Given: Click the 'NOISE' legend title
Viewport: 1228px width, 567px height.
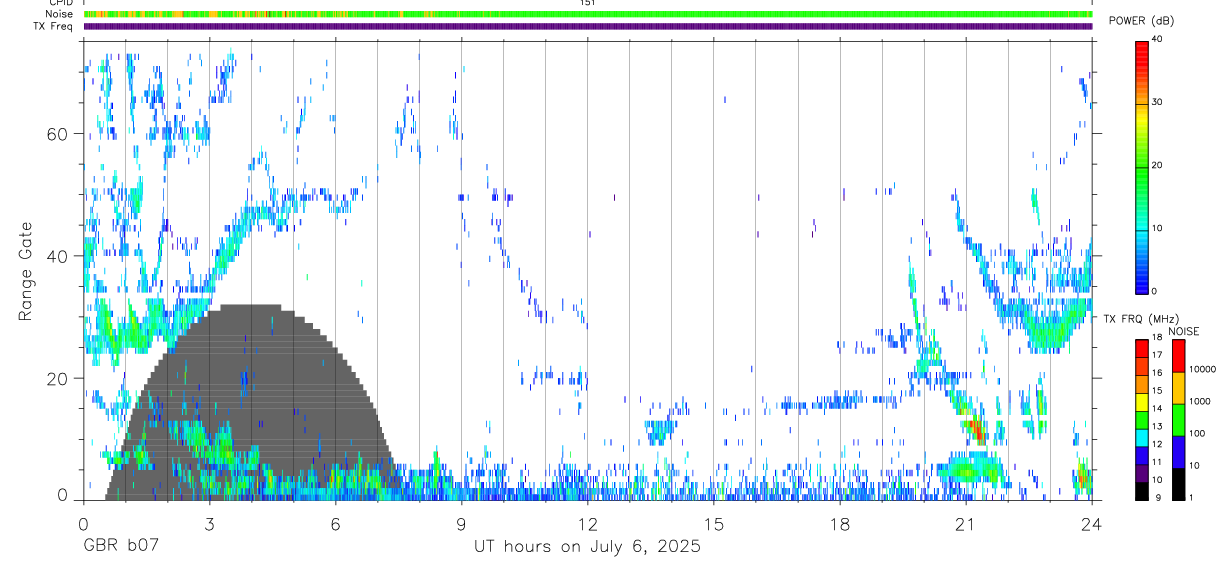Looking at the screenshot, I should [x=1183, y=331].
